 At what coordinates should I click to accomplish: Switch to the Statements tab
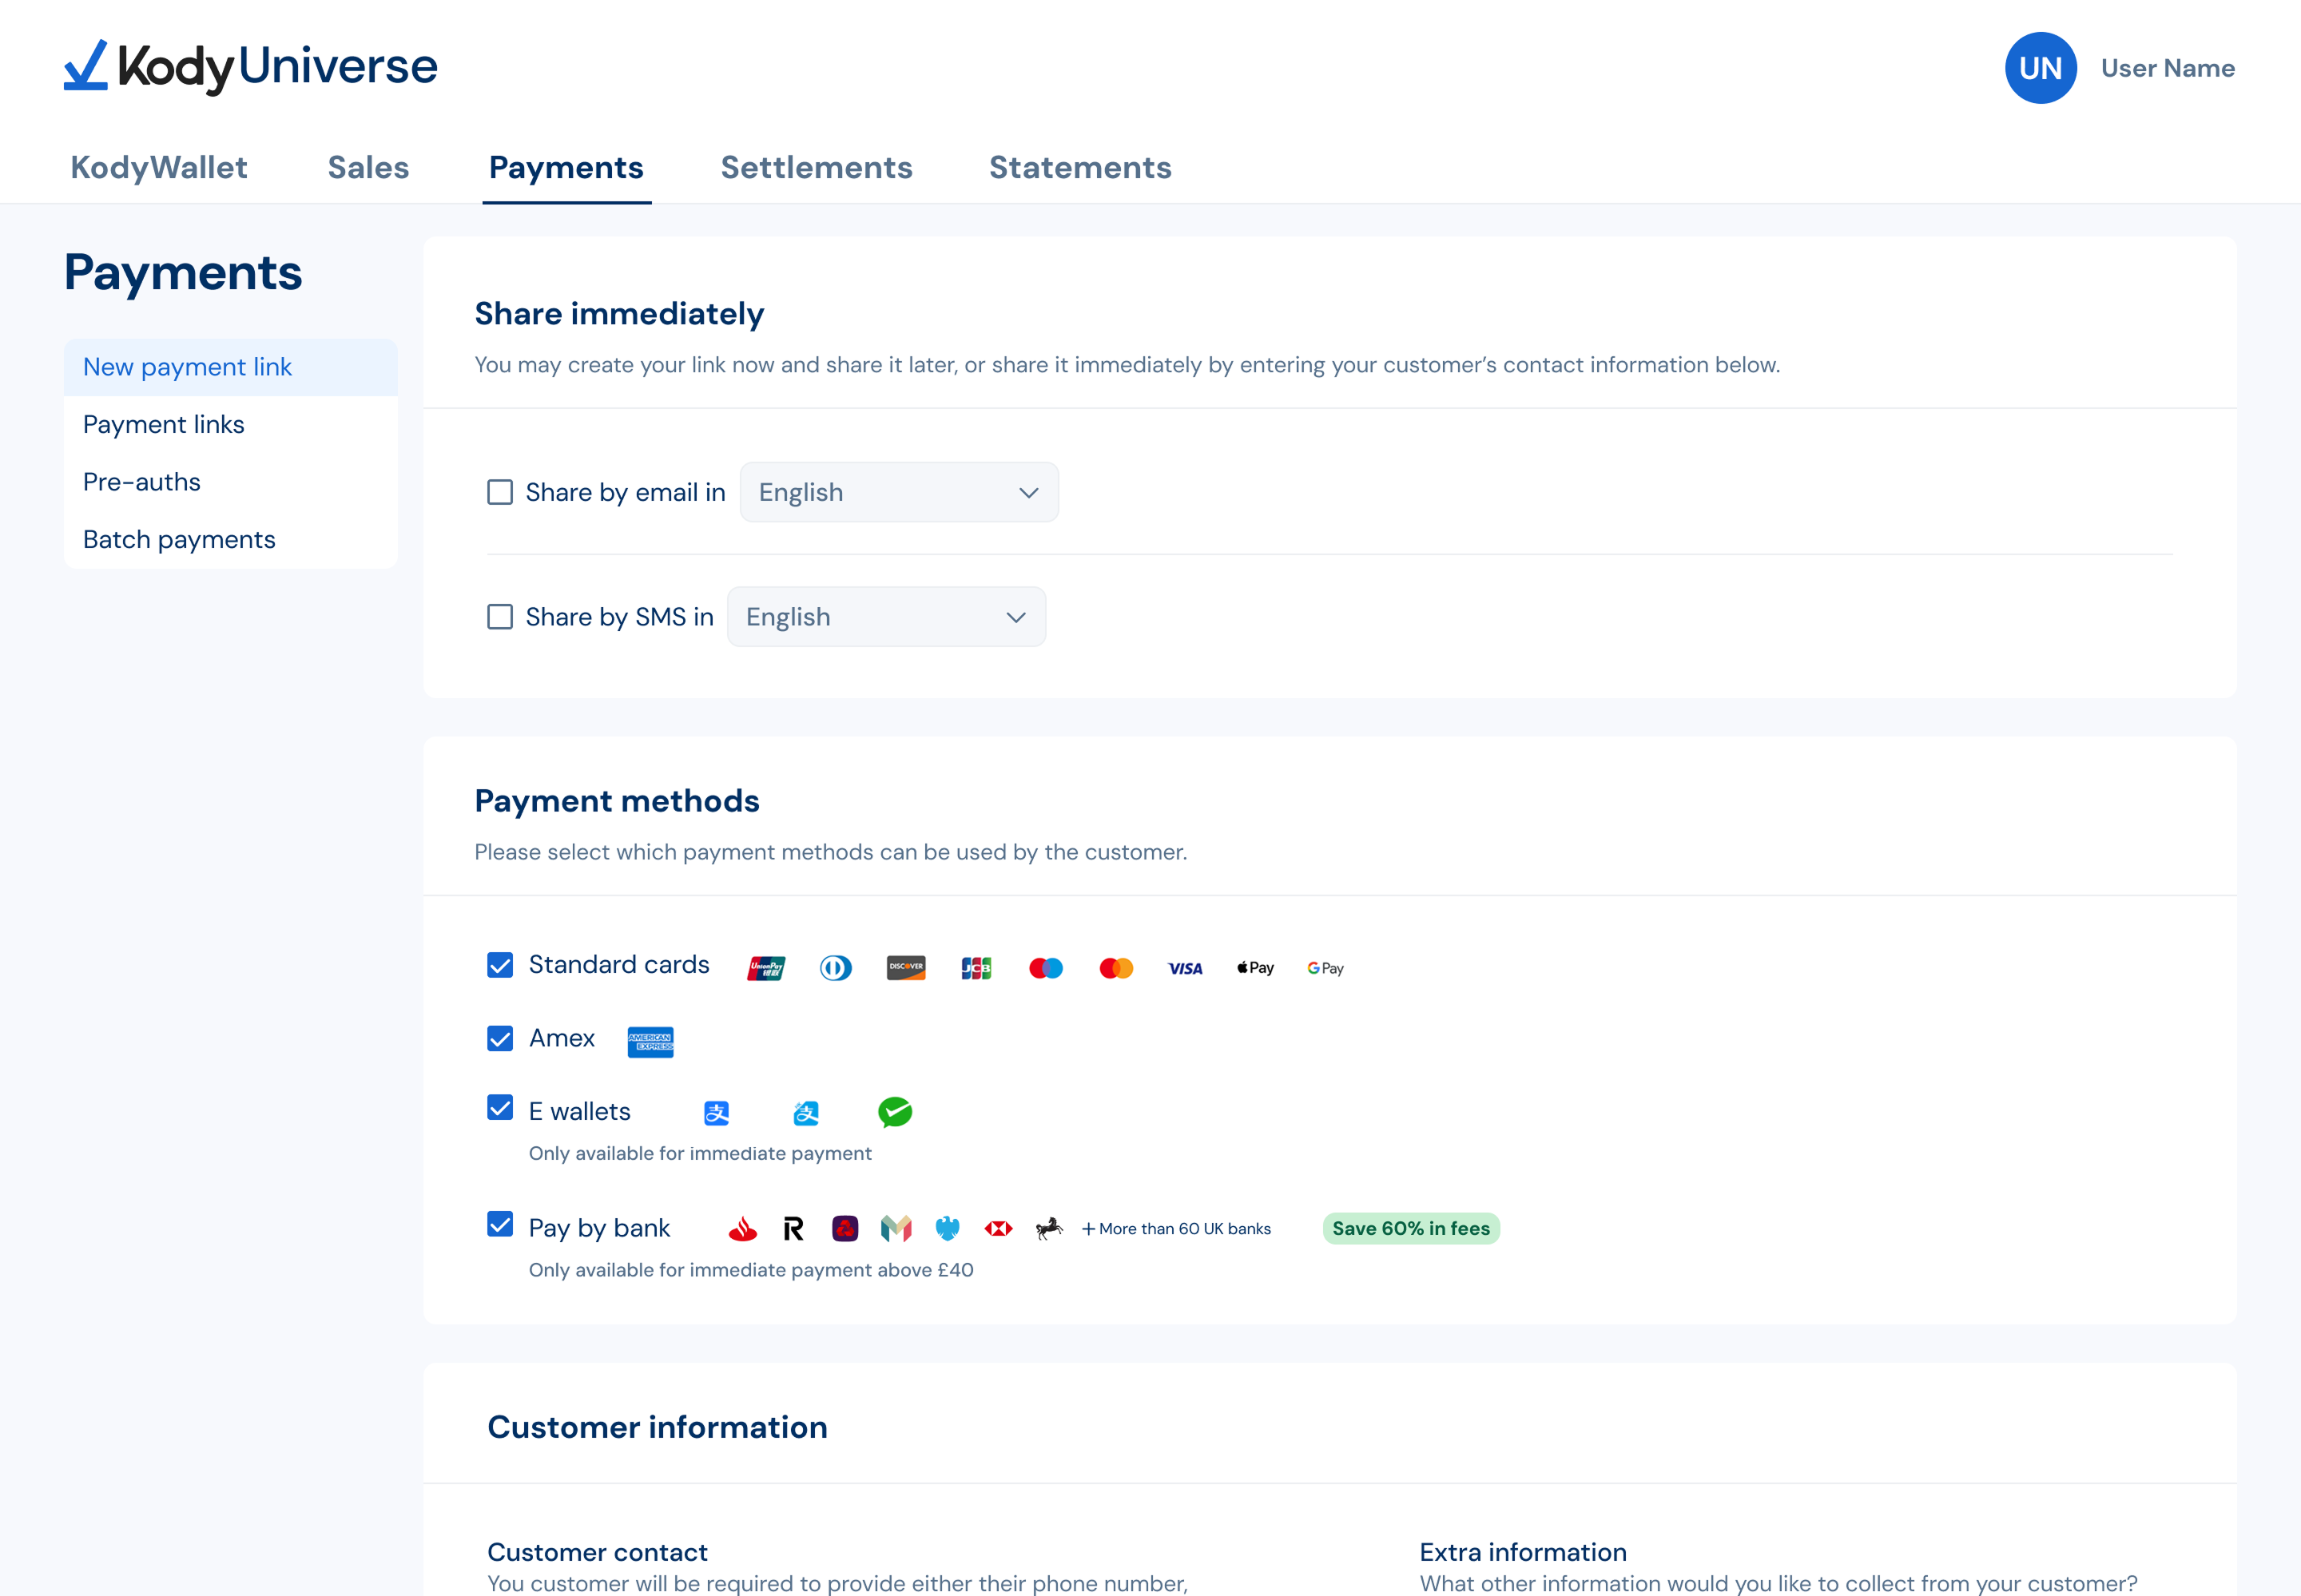point(1080,167)
